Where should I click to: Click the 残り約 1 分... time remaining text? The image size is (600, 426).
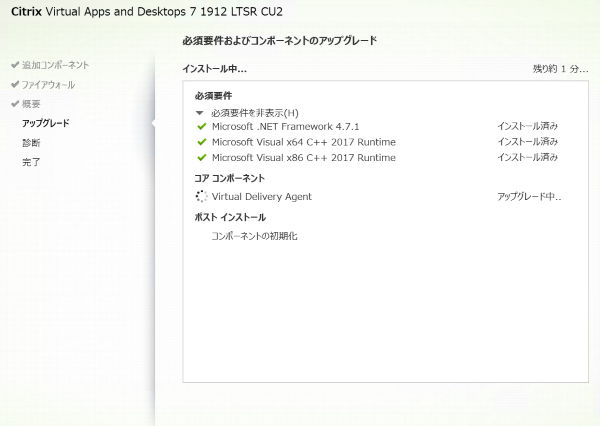tap(561, 69)
